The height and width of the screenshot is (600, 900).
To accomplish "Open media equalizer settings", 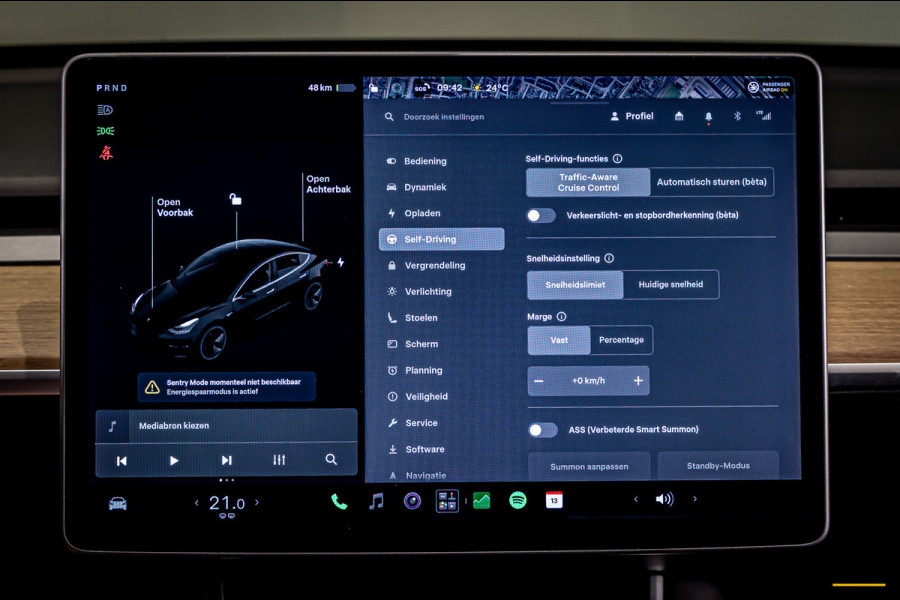I will pos(279,460).
